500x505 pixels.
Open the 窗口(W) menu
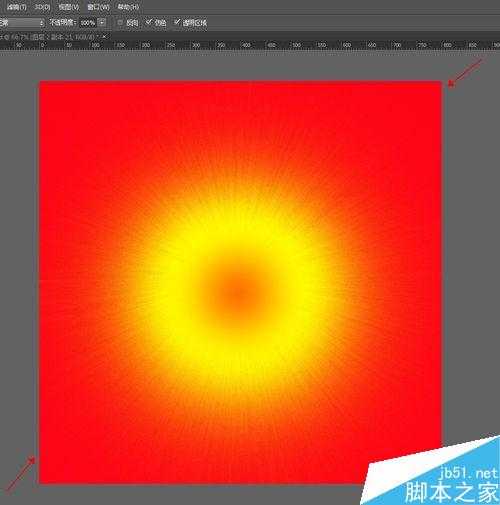pos(98,6)
